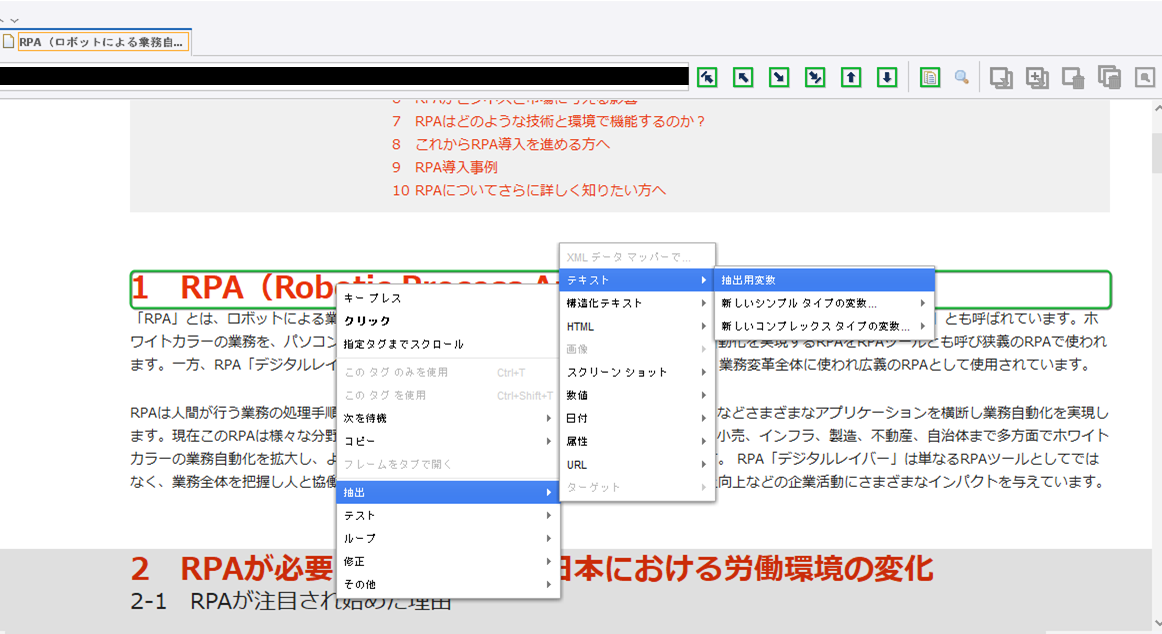Click the double down-right arrow toolbar icon

(815, 77)
